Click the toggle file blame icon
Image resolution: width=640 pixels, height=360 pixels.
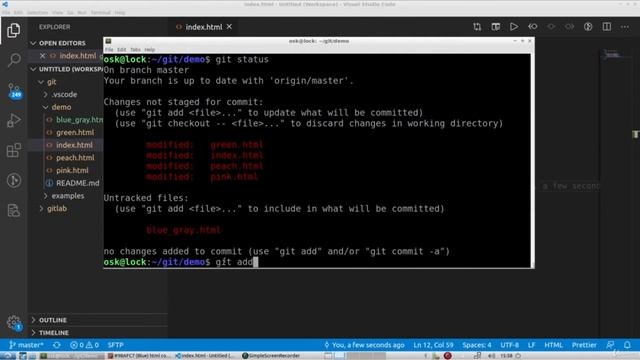click(588, 27)
